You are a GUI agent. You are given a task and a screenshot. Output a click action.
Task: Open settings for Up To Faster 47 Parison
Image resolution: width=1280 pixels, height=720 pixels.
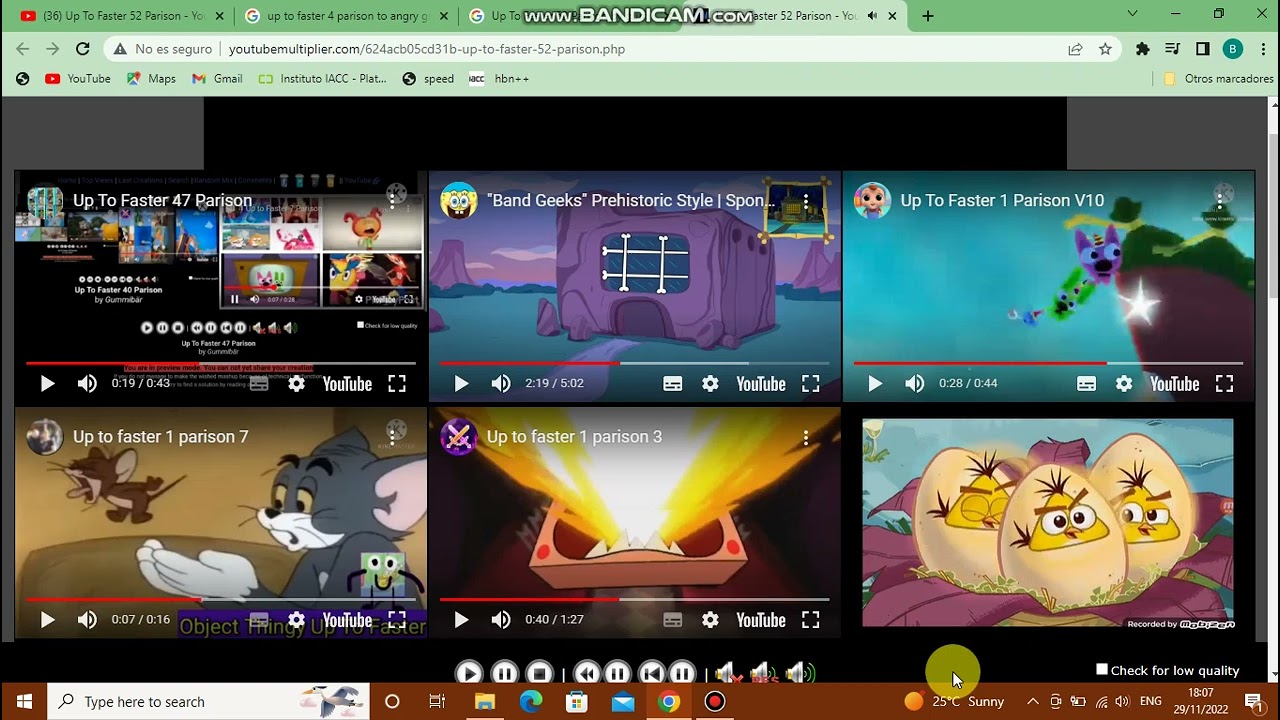coord(296,383)
